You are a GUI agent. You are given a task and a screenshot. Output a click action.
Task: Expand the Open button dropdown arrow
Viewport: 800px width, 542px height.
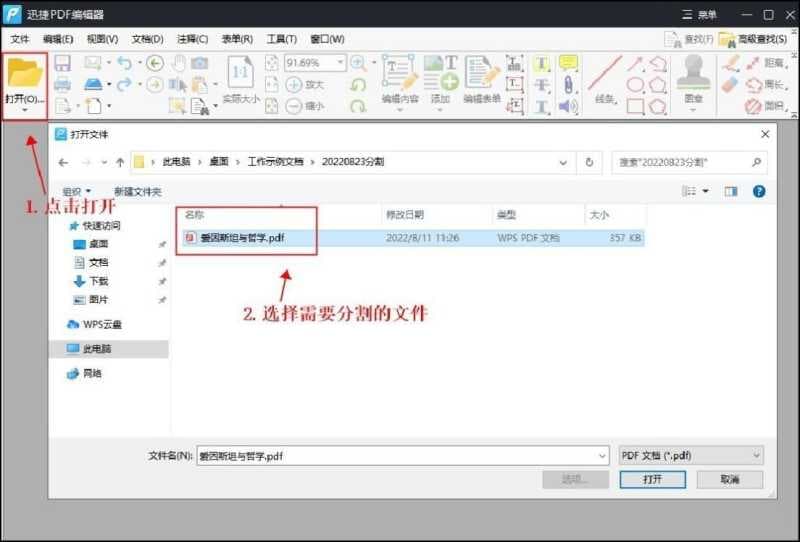pyautogui.click(x=24, y=110)
